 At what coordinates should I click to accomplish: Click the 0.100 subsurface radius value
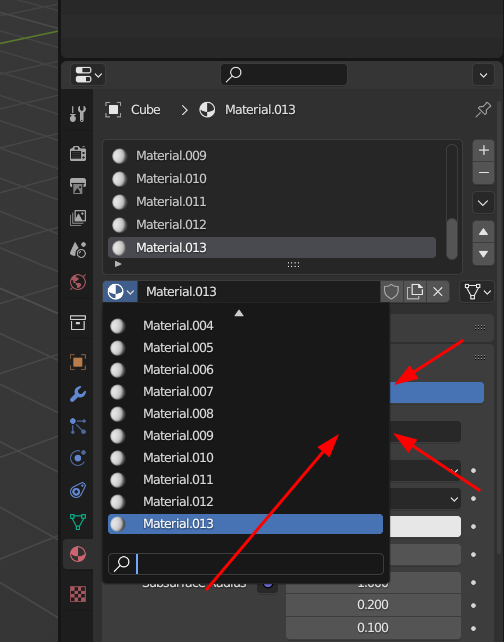coord(373,628)
